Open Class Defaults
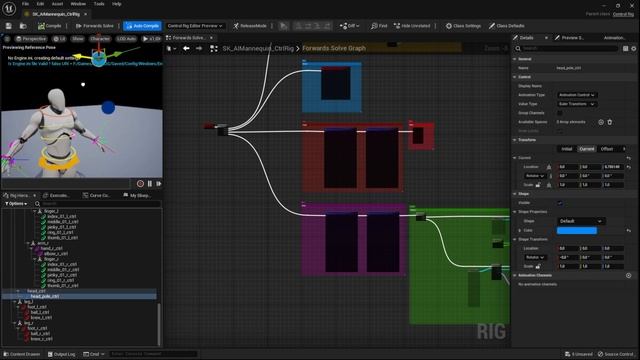 click(x=507, y=26)
